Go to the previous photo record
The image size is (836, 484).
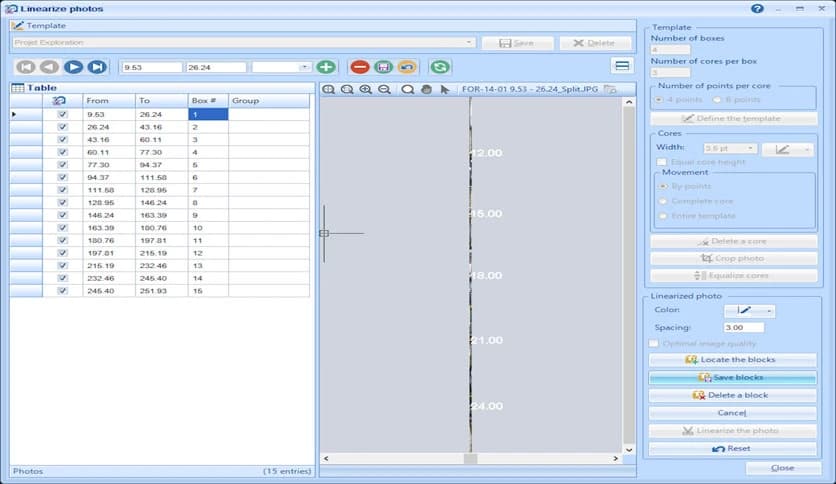pyautogui.click(x=50, y=67)
